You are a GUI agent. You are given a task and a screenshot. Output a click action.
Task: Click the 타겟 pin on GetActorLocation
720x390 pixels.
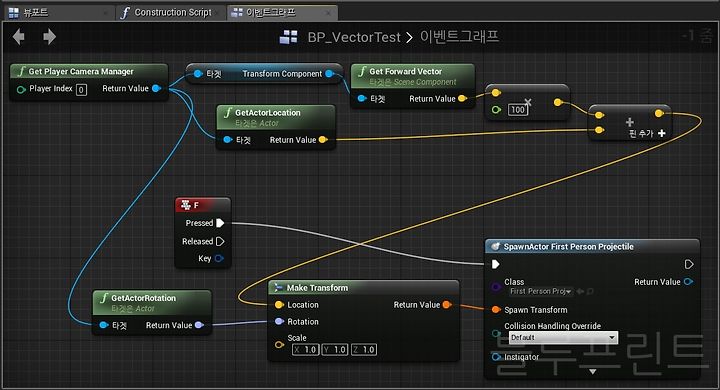point(228,140)
